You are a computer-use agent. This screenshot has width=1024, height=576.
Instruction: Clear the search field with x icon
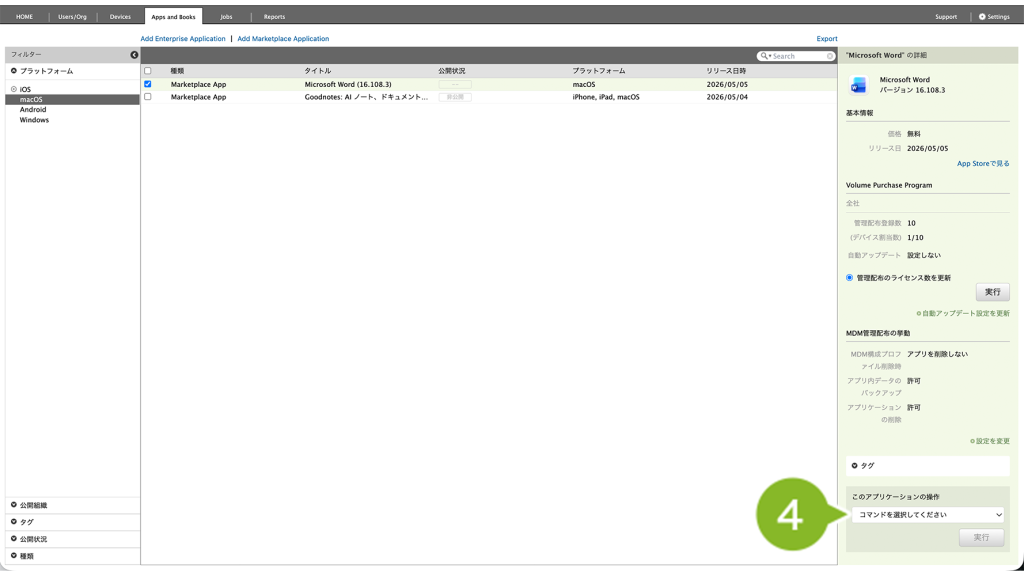(x=830, y=56)
